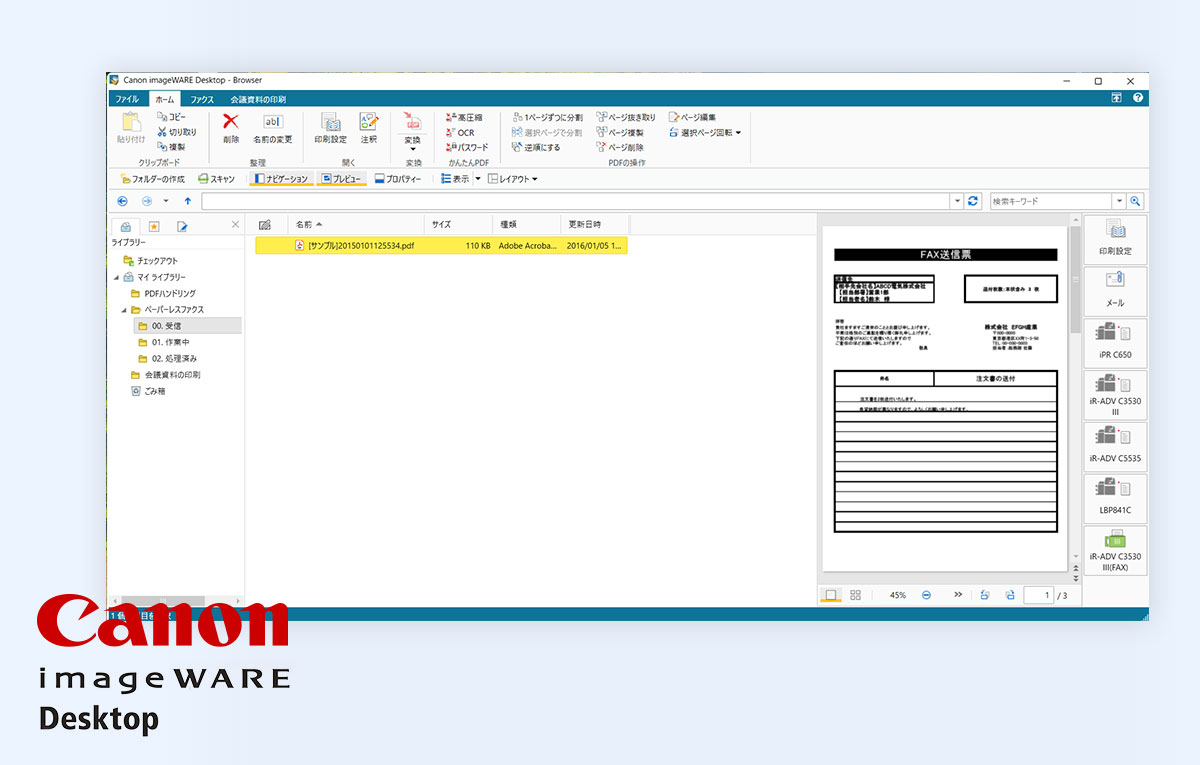Open the Meeting Materials Print (会議資料の印刷) tab
1200x765 pixels.
coord(258,99)
